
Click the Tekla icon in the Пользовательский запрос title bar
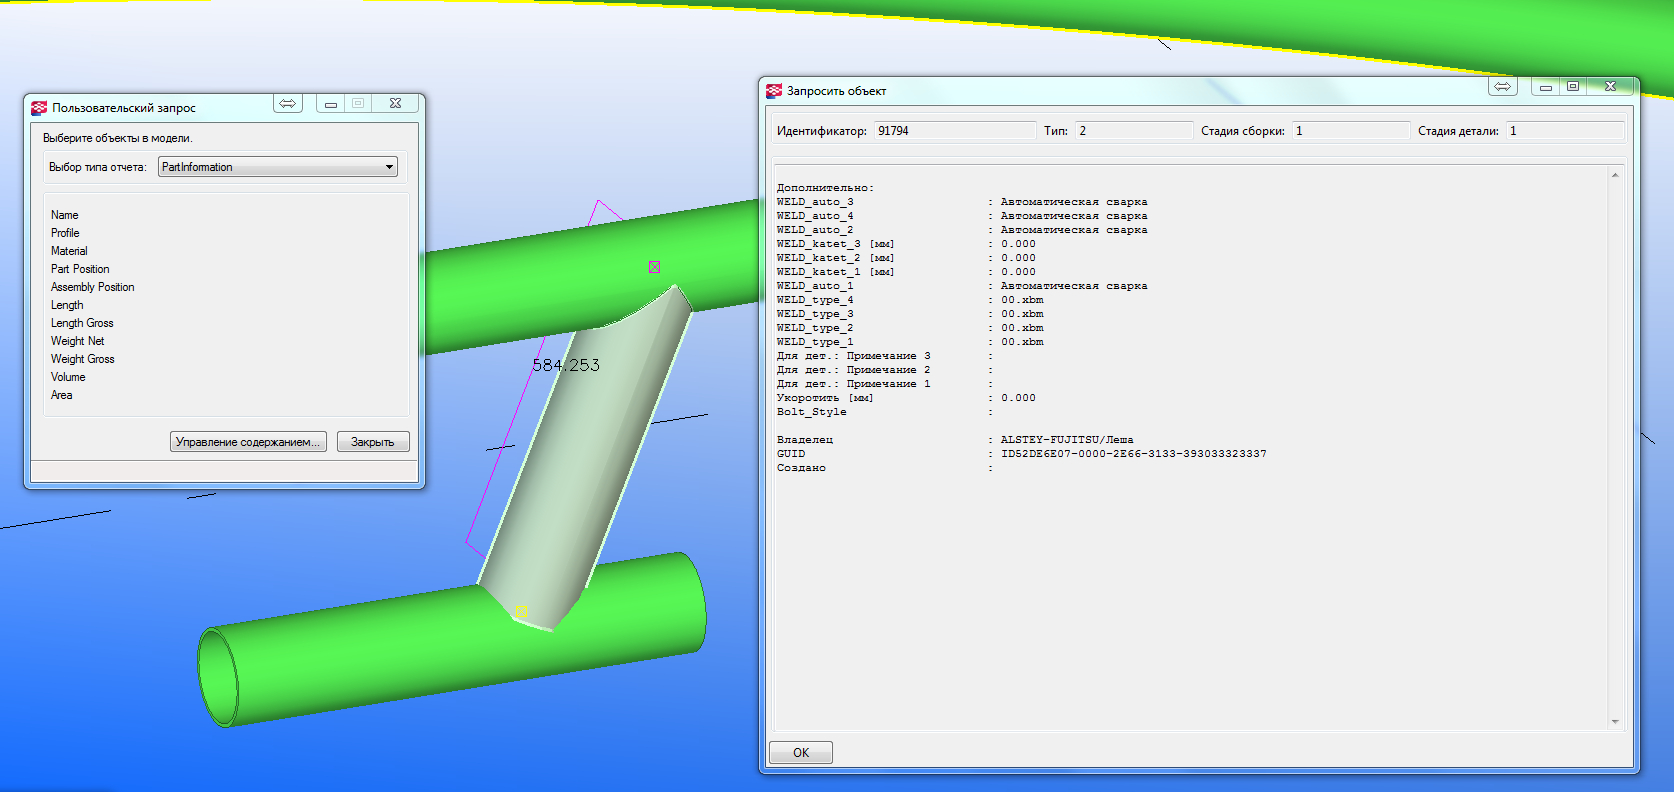pyautogui.click(x=39, y=108)
